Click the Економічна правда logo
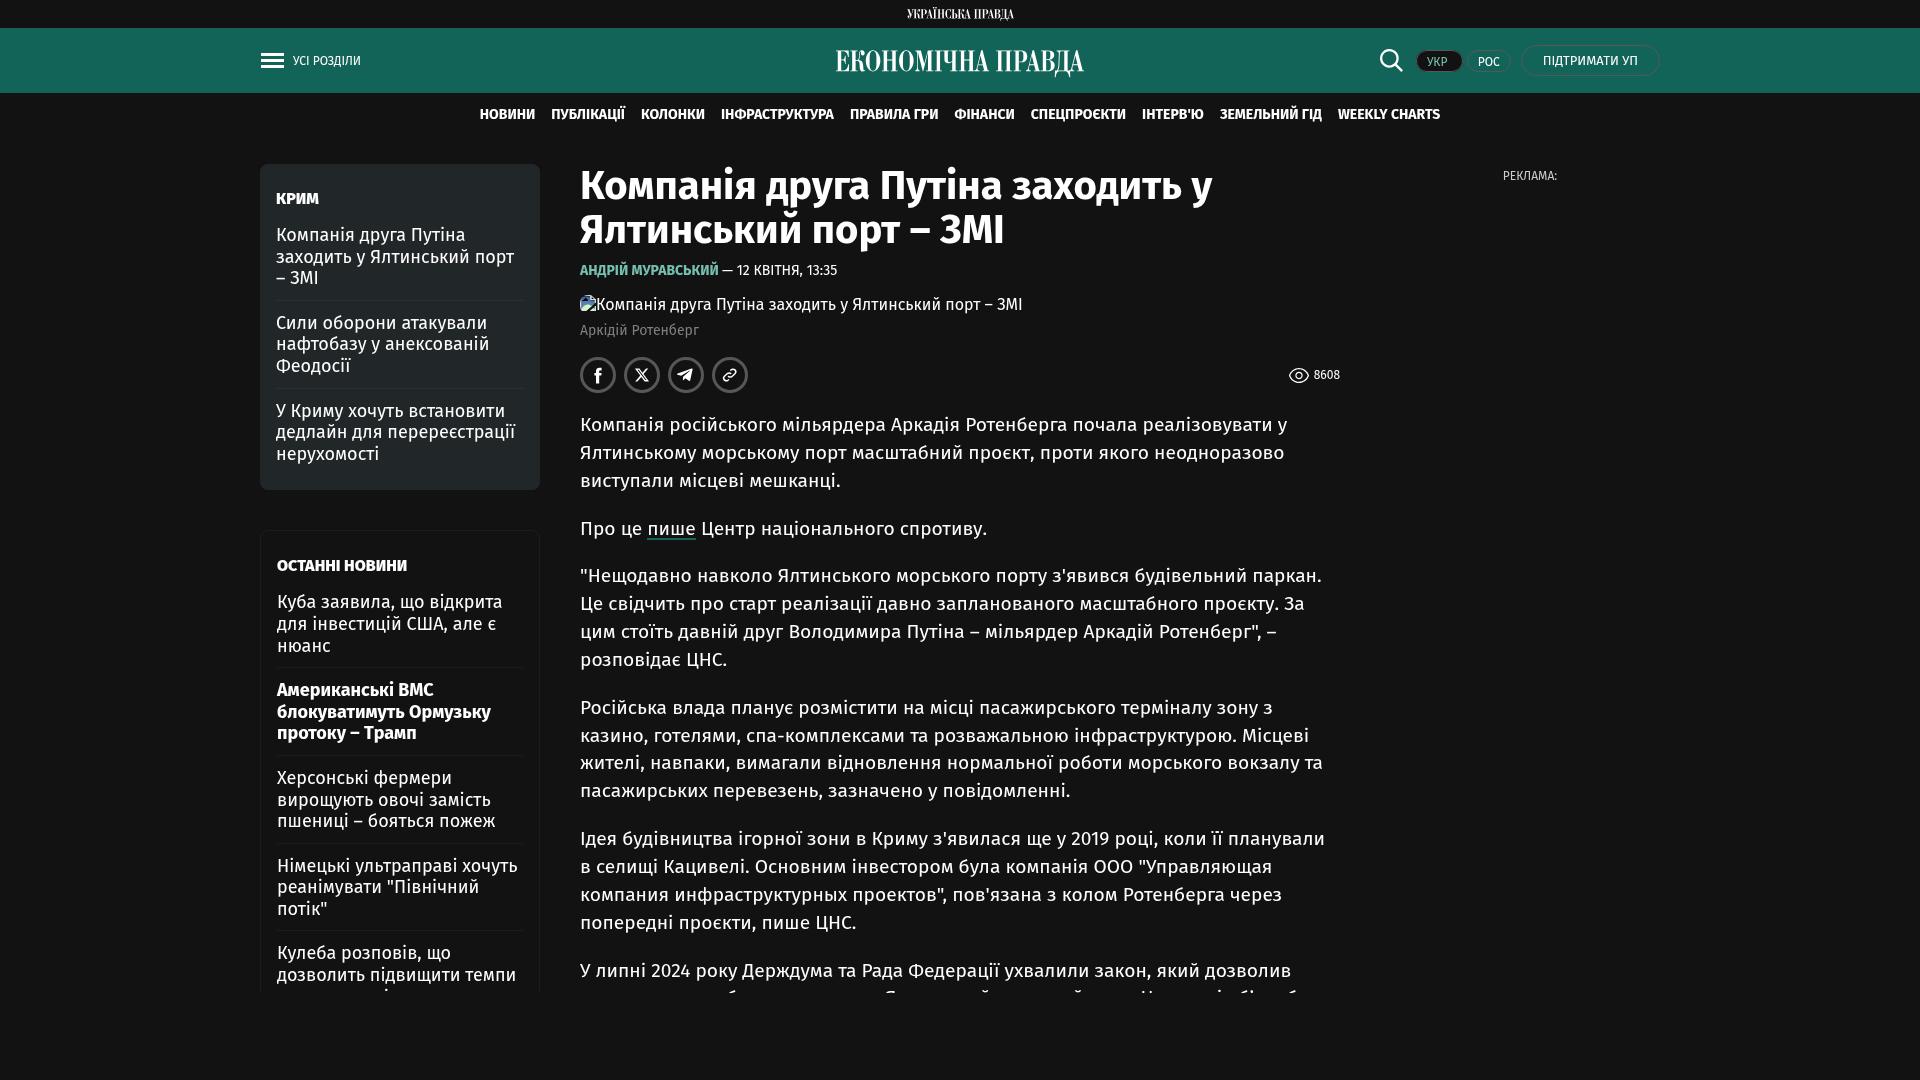Screen dimensions: 1920x1080 [959, 62]
